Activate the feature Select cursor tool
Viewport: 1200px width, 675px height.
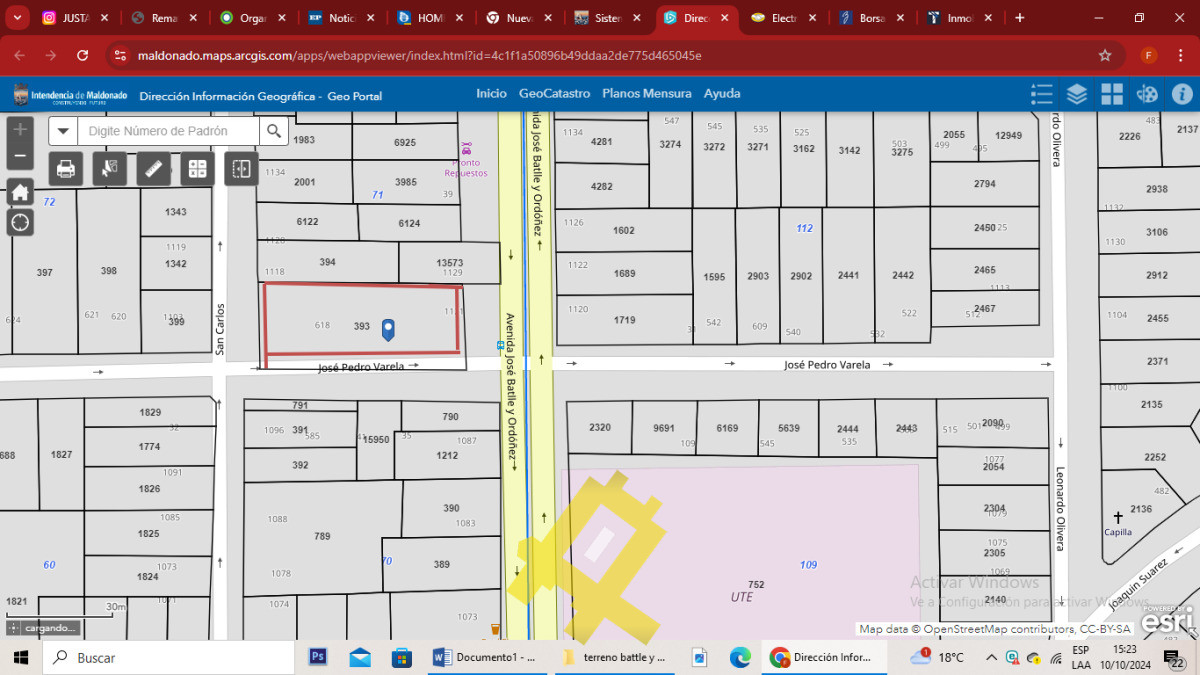(x=110, y=169)
